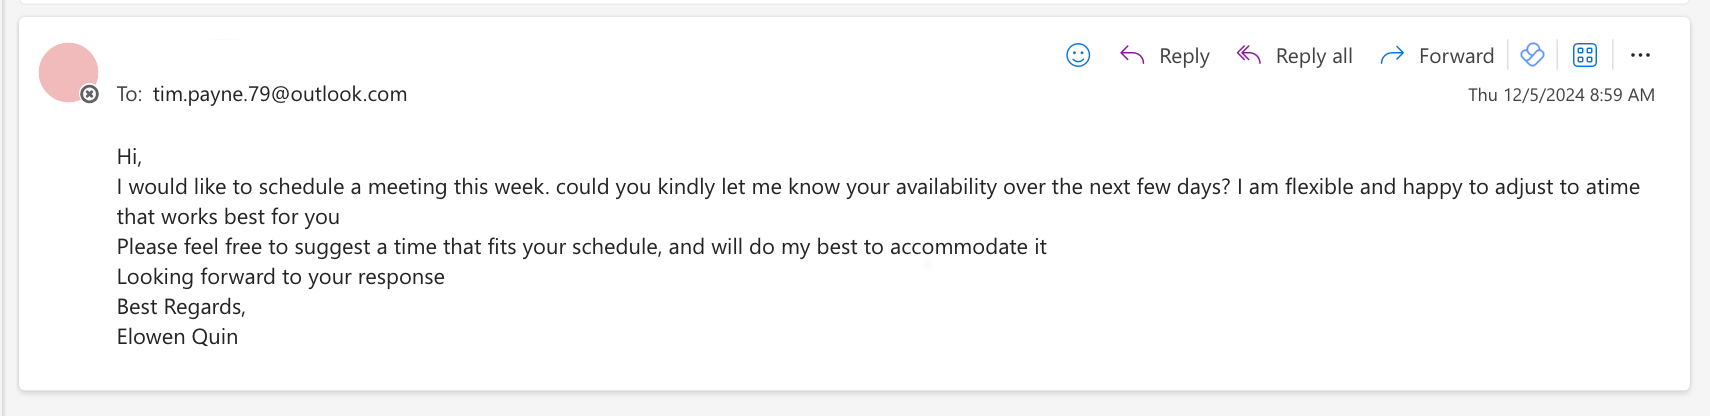Click the Reply all text label
The image size is (1710, 416).
click(1314, 56)
